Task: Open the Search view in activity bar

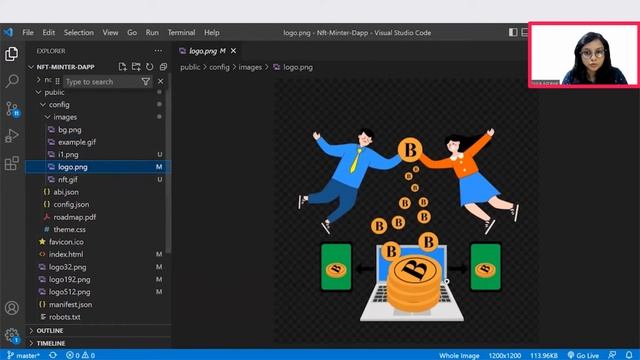Action: pyautogui.click(x=12, y=81)
